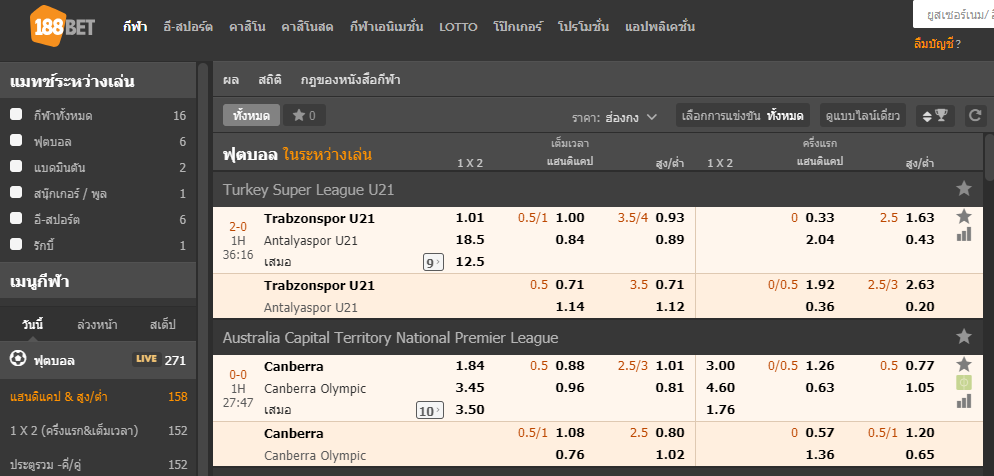Select Canberra Olympic first-half odds 4.60
The height and width of the screenshot is (476, 994).
point(720,388)
